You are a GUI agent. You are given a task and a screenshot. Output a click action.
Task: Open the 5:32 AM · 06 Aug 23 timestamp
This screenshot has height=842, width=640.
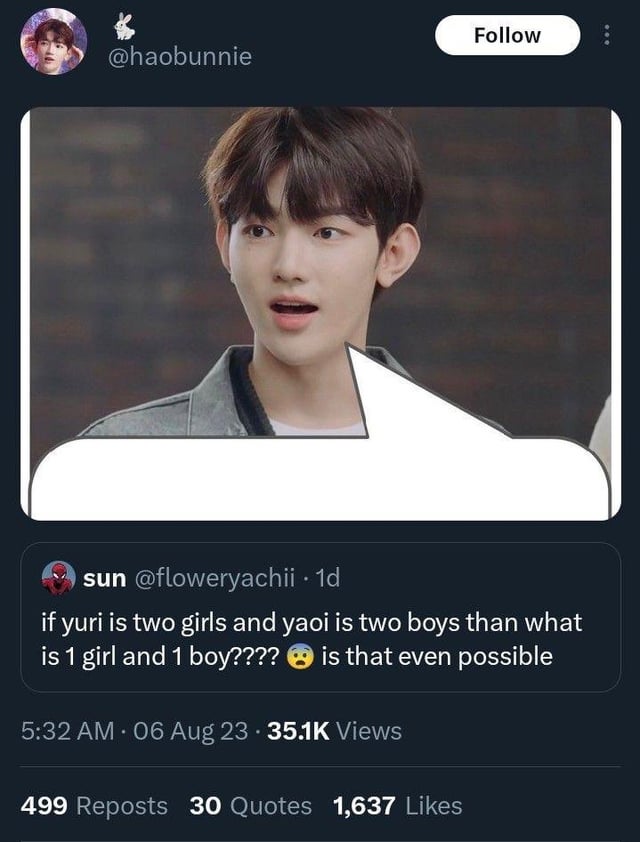(135, 731)
